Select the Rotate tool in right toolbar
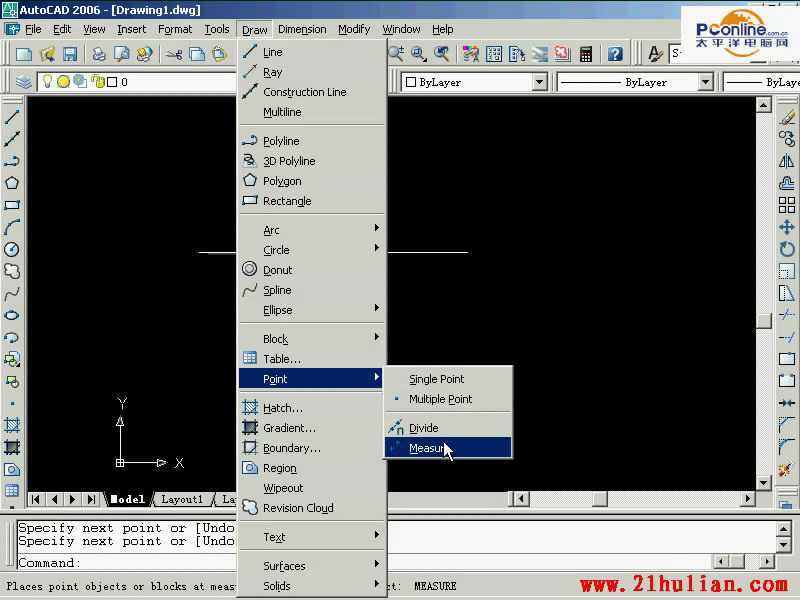This screenshot has height=600, width=800. click(x=786, y=249)
